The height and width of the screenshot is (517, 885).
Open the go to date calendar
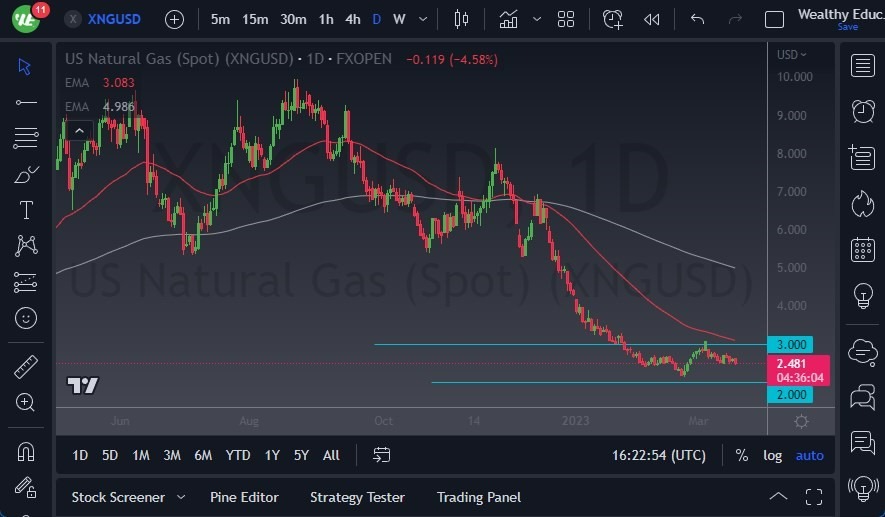382,455
